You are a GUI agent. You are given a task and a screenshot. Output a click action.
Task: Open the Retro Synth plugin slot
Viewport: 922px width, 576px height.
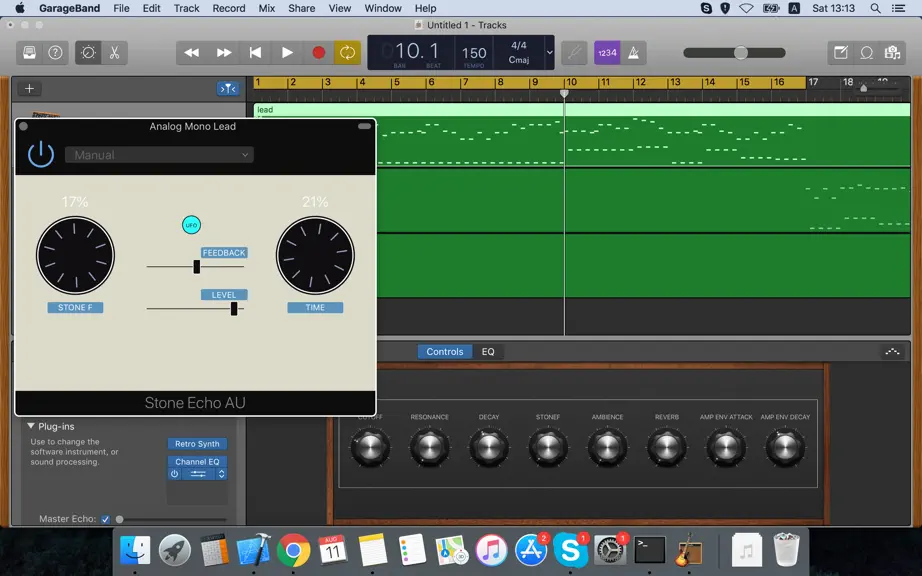[x=197, y=444]
